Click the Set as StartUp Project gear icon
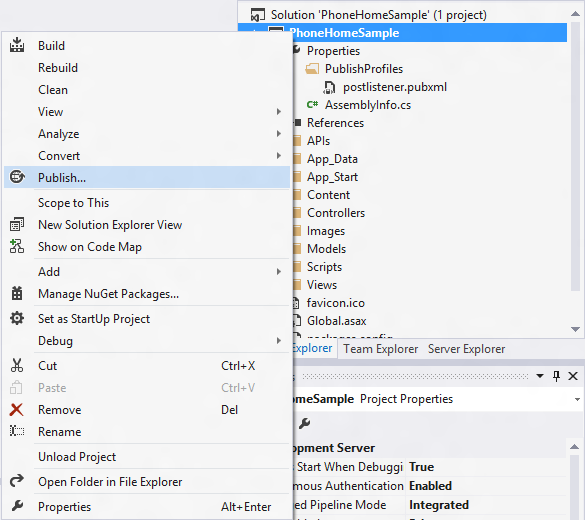Image resolution: width=585 pixels, height=520 pixels. click(17, 319)
